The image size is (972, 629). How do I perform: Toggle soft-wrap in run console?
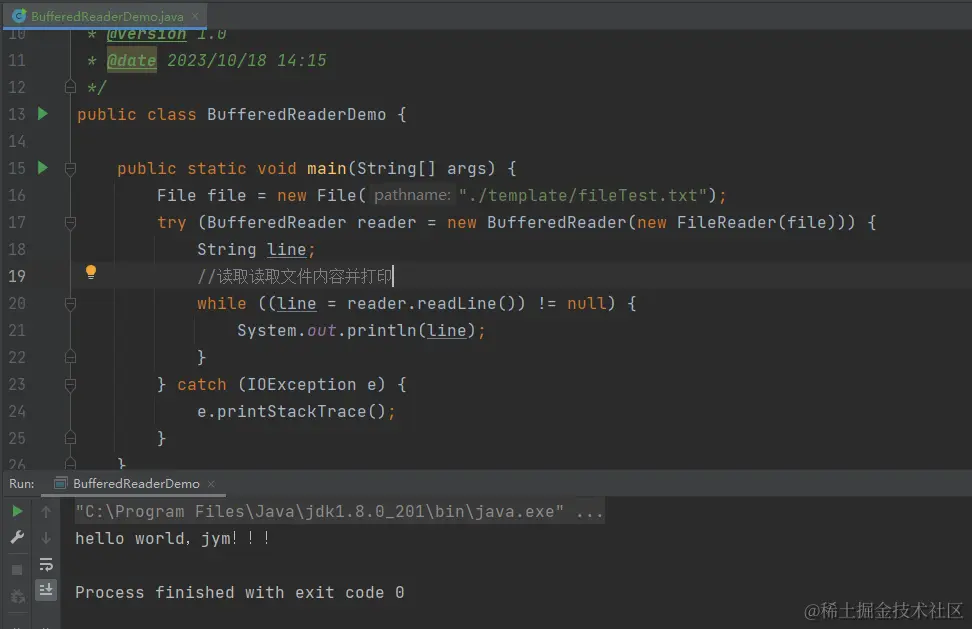[46, 565]
